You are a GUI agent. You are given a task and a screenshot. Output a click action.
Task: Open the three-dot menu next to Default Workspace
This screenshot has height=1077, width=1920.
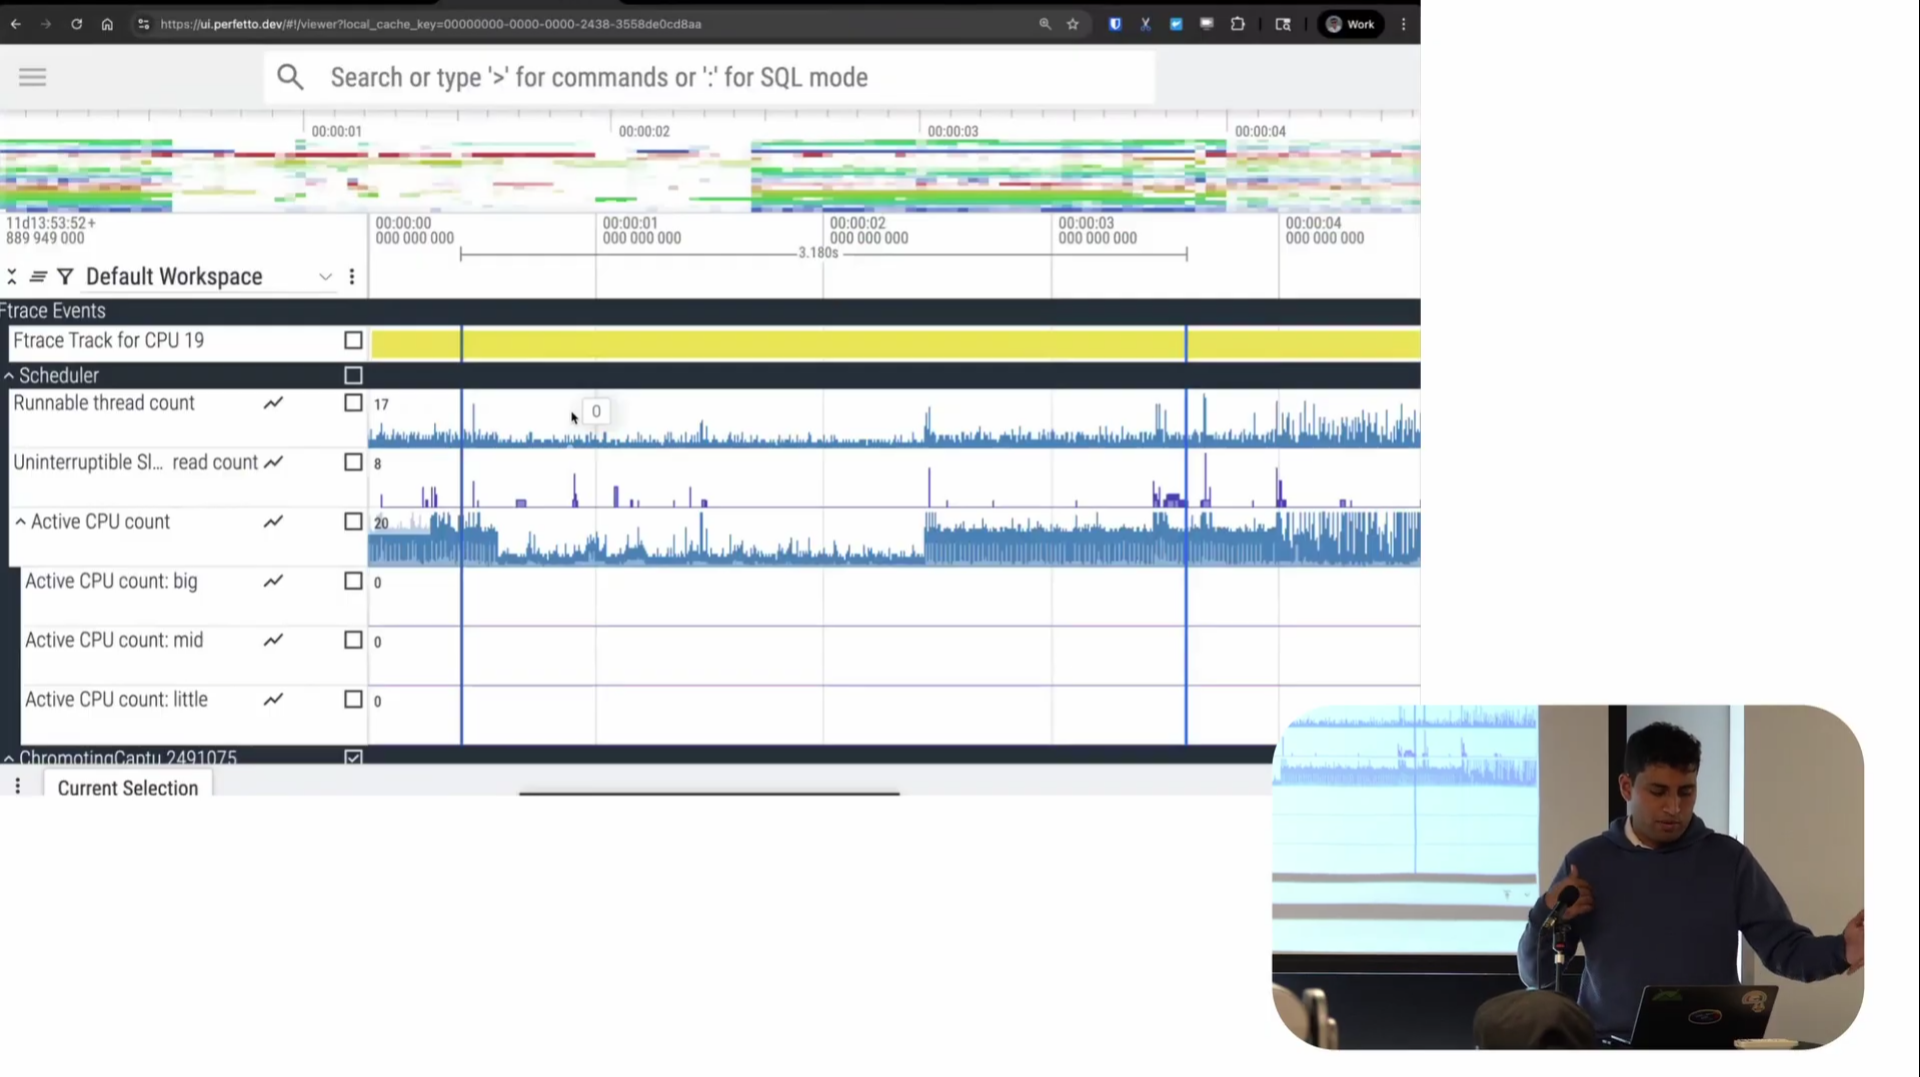pyautogui.click(x=351, y=276)
